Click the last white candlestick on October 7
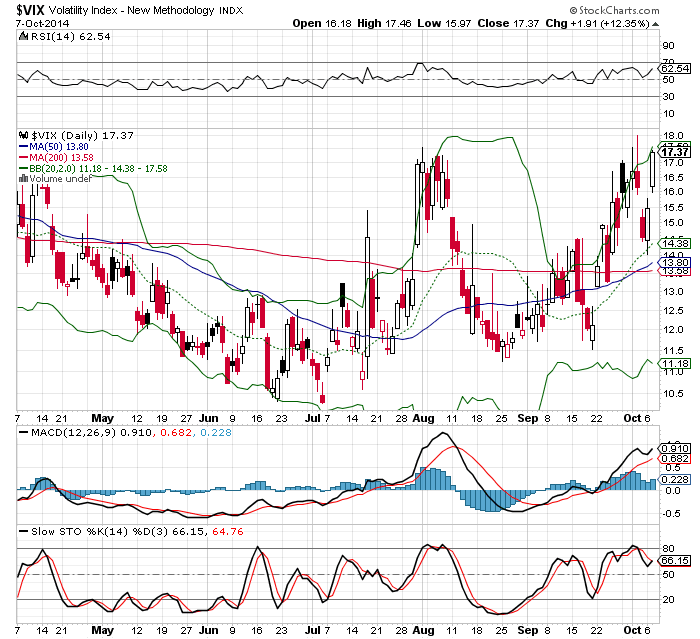The image size is (700, 639). (653, 170)
